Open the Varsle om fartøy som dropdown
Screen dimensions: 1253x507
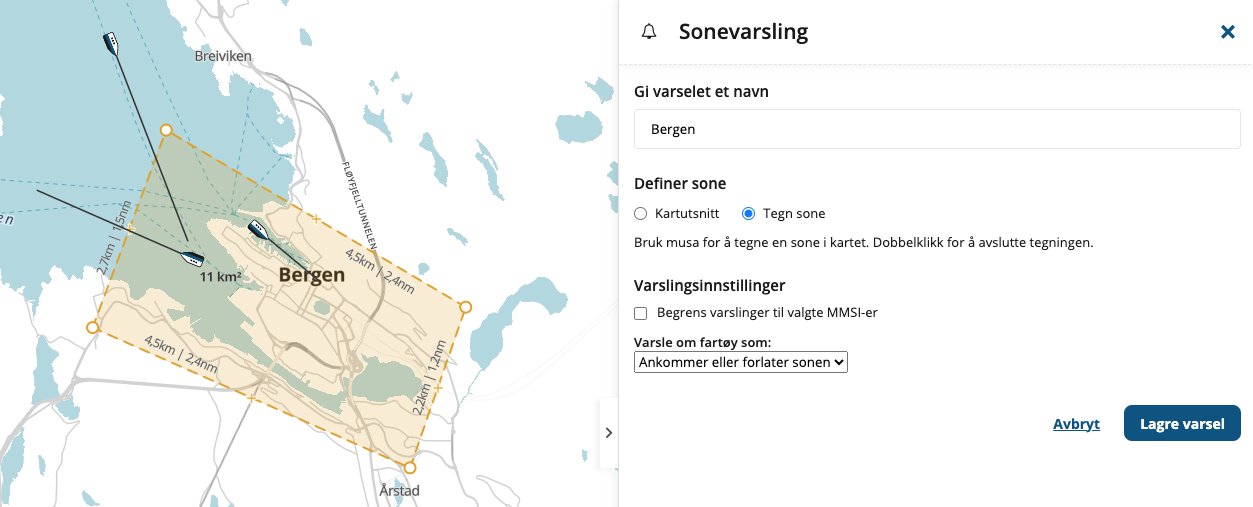[741, 362]
